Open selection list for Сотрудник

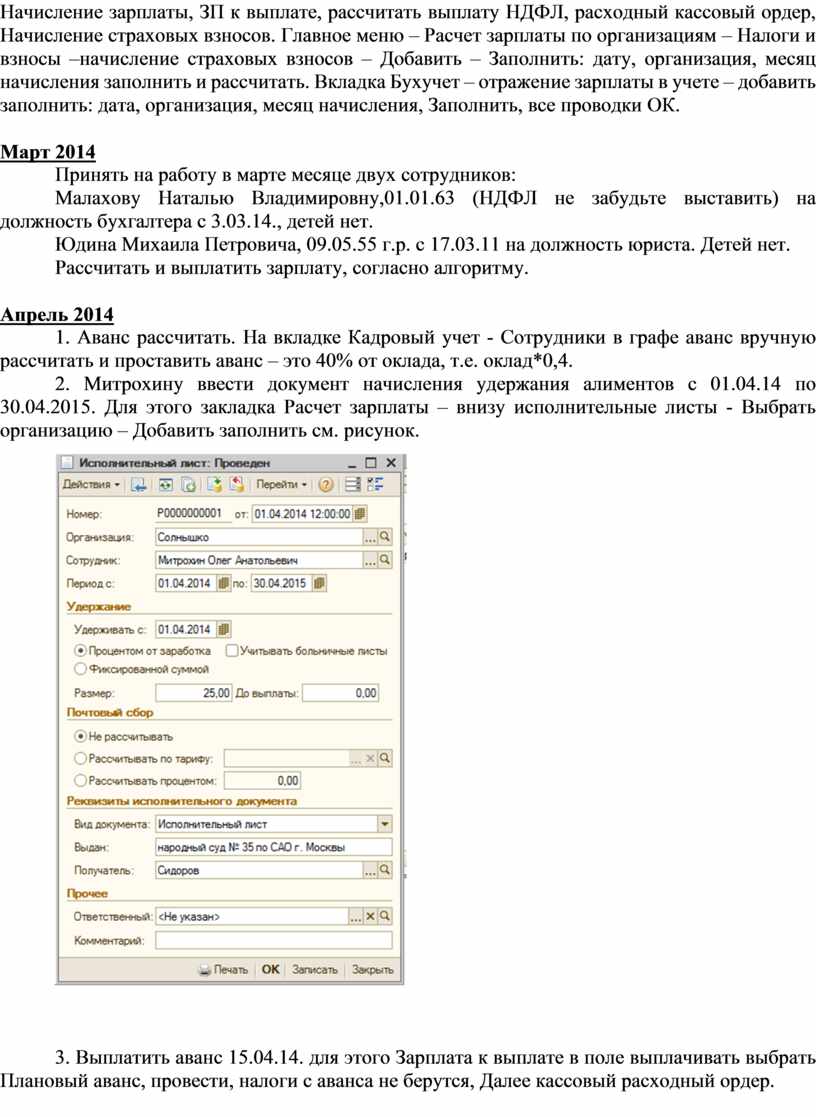tap(370, 561)
